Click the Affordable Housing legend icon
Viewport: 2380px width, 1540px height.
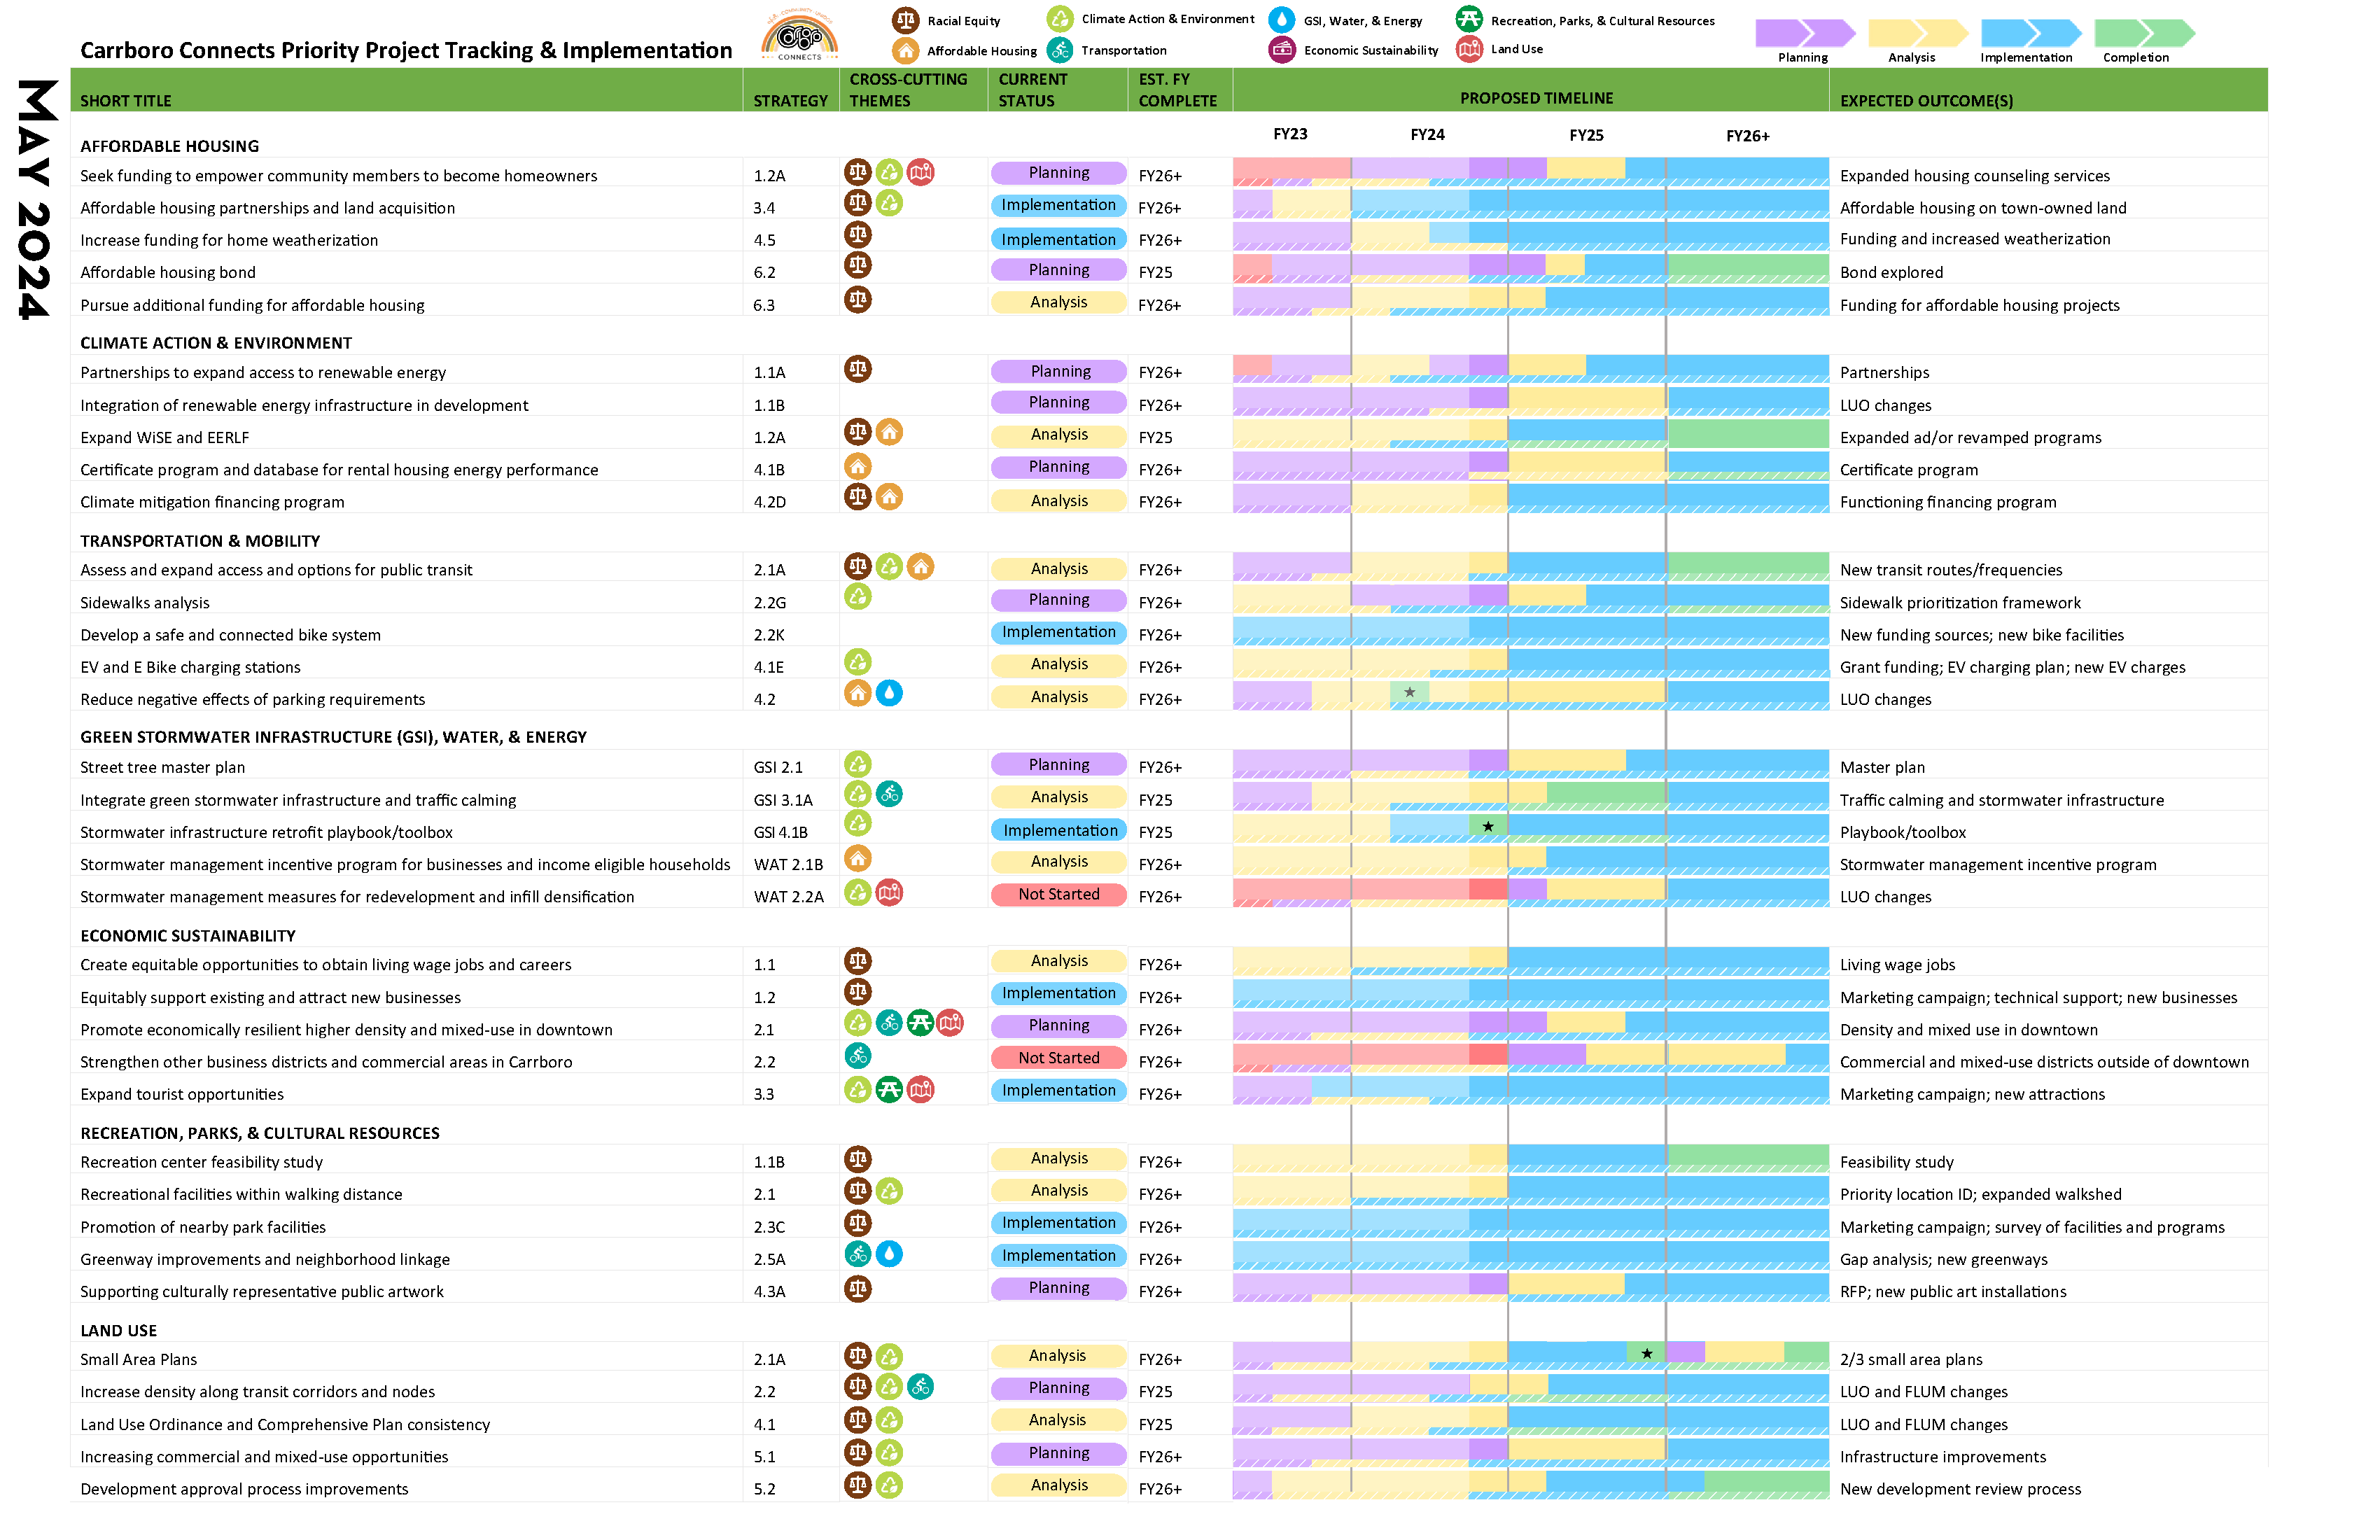(x=905, y=50)
